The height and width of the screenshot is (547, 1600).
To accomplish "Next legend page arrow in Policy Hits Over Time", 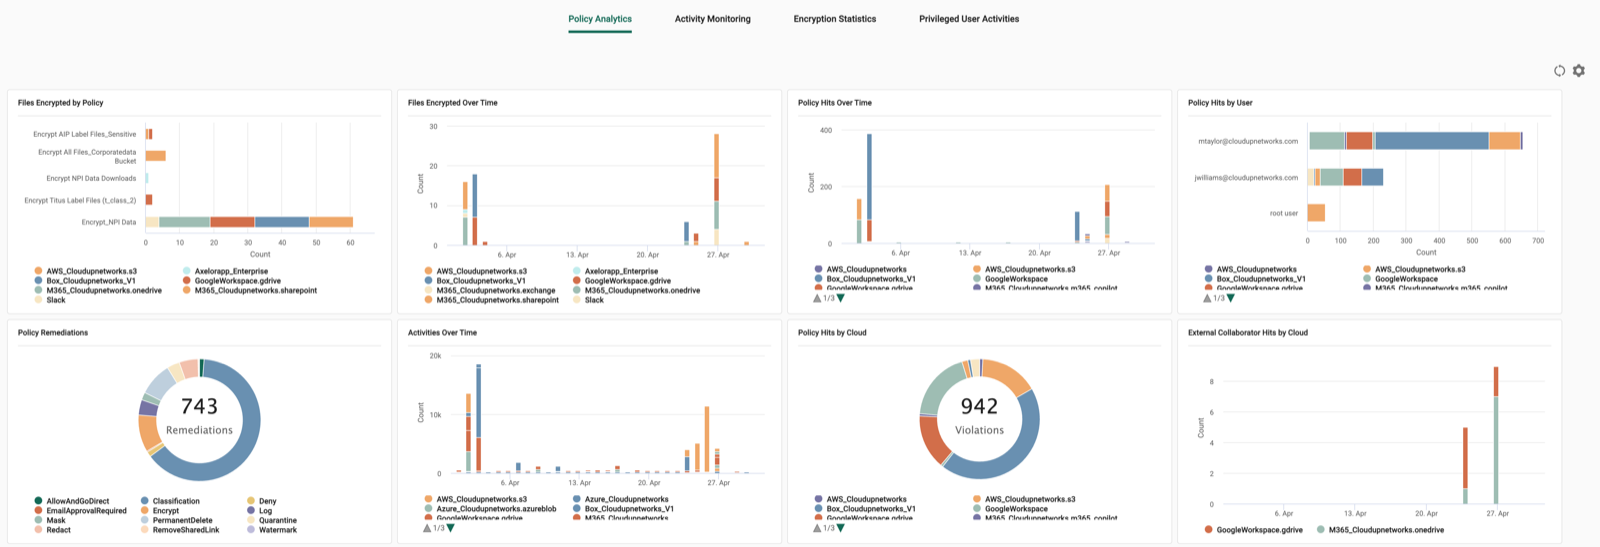I will pyautogui.click(x=840, y=298).
